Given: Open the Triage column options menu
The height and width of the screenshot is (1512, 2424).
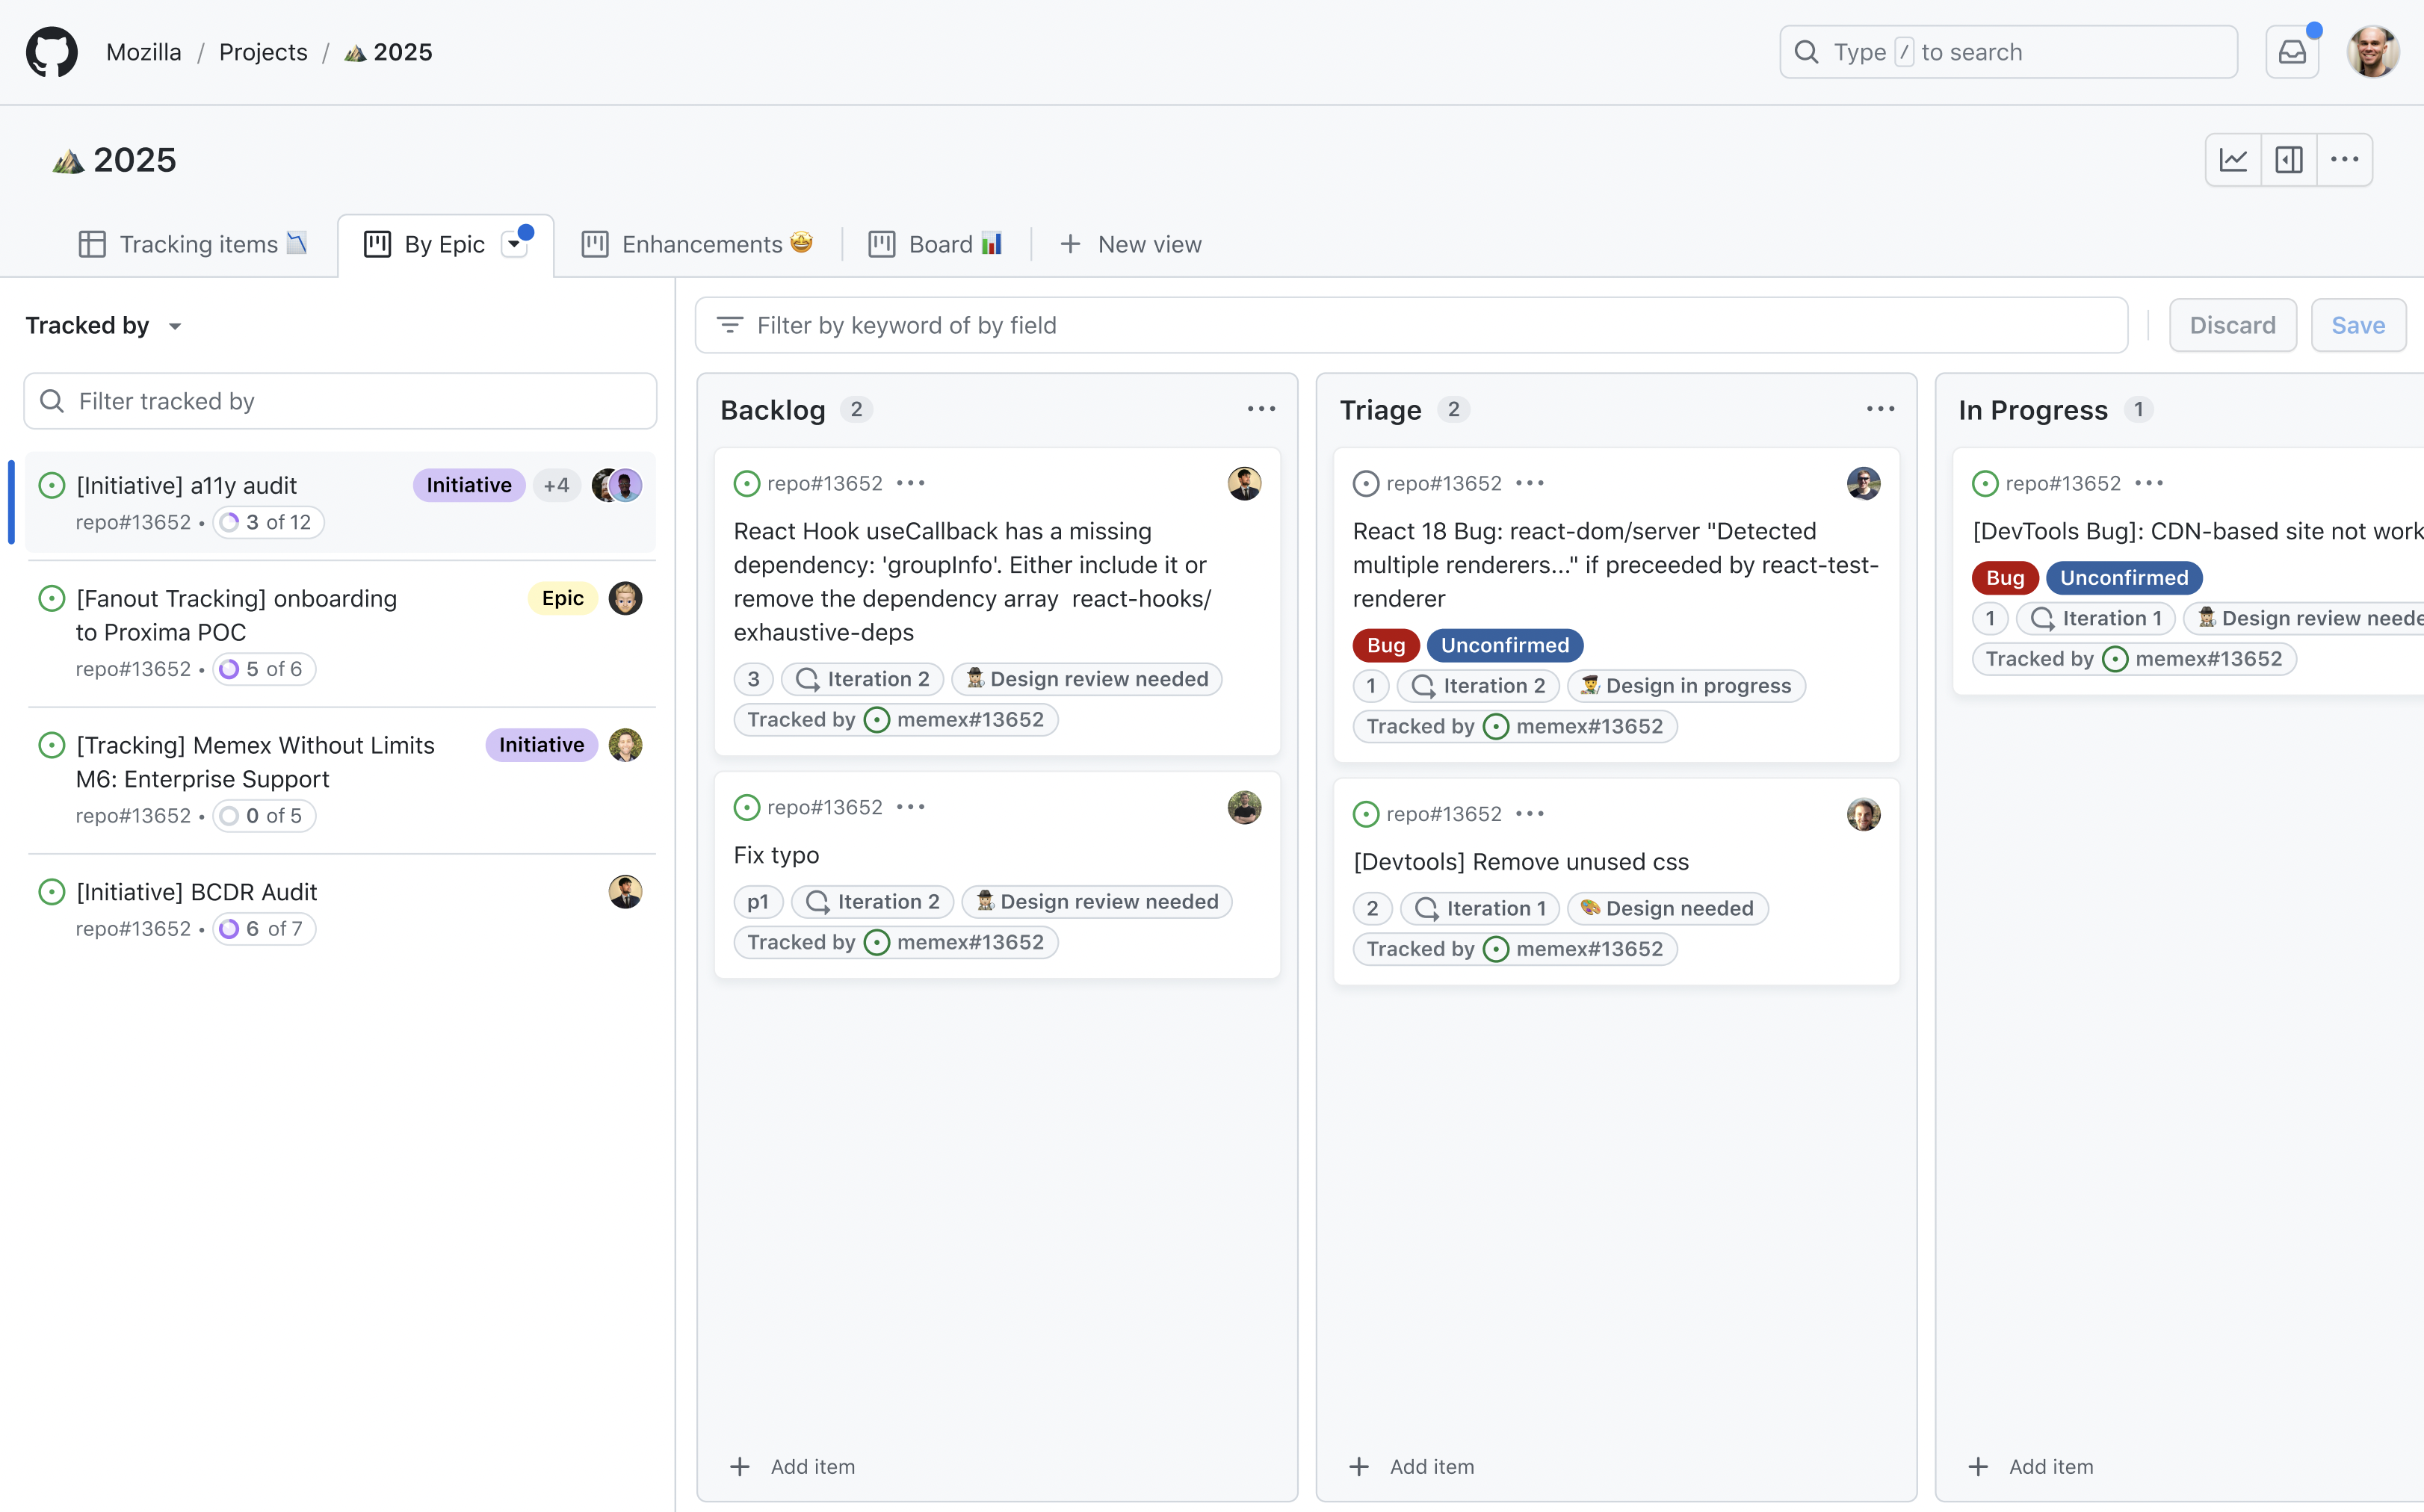Looking at the screenshot, I should click(1880, 409).
